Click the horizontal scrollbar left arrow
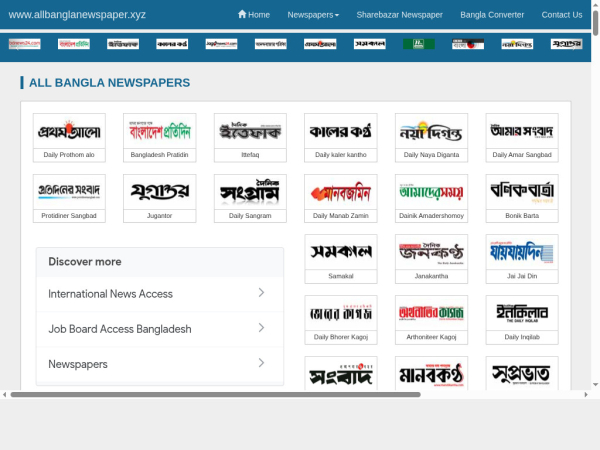Screen dimensions: 600x450 pyautogui.click(x=4, y=395)
